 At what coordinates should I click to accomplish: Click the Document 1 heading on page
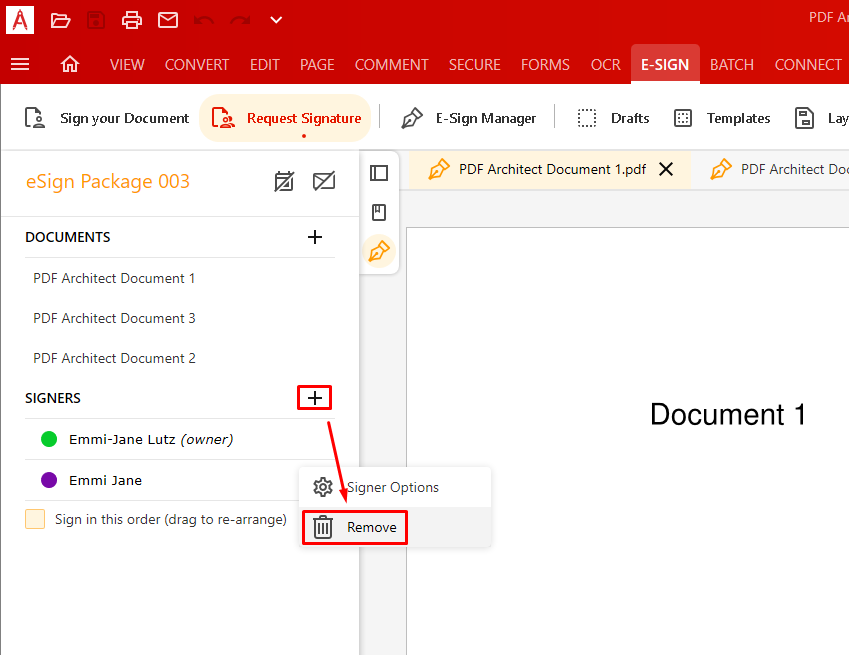728,415
